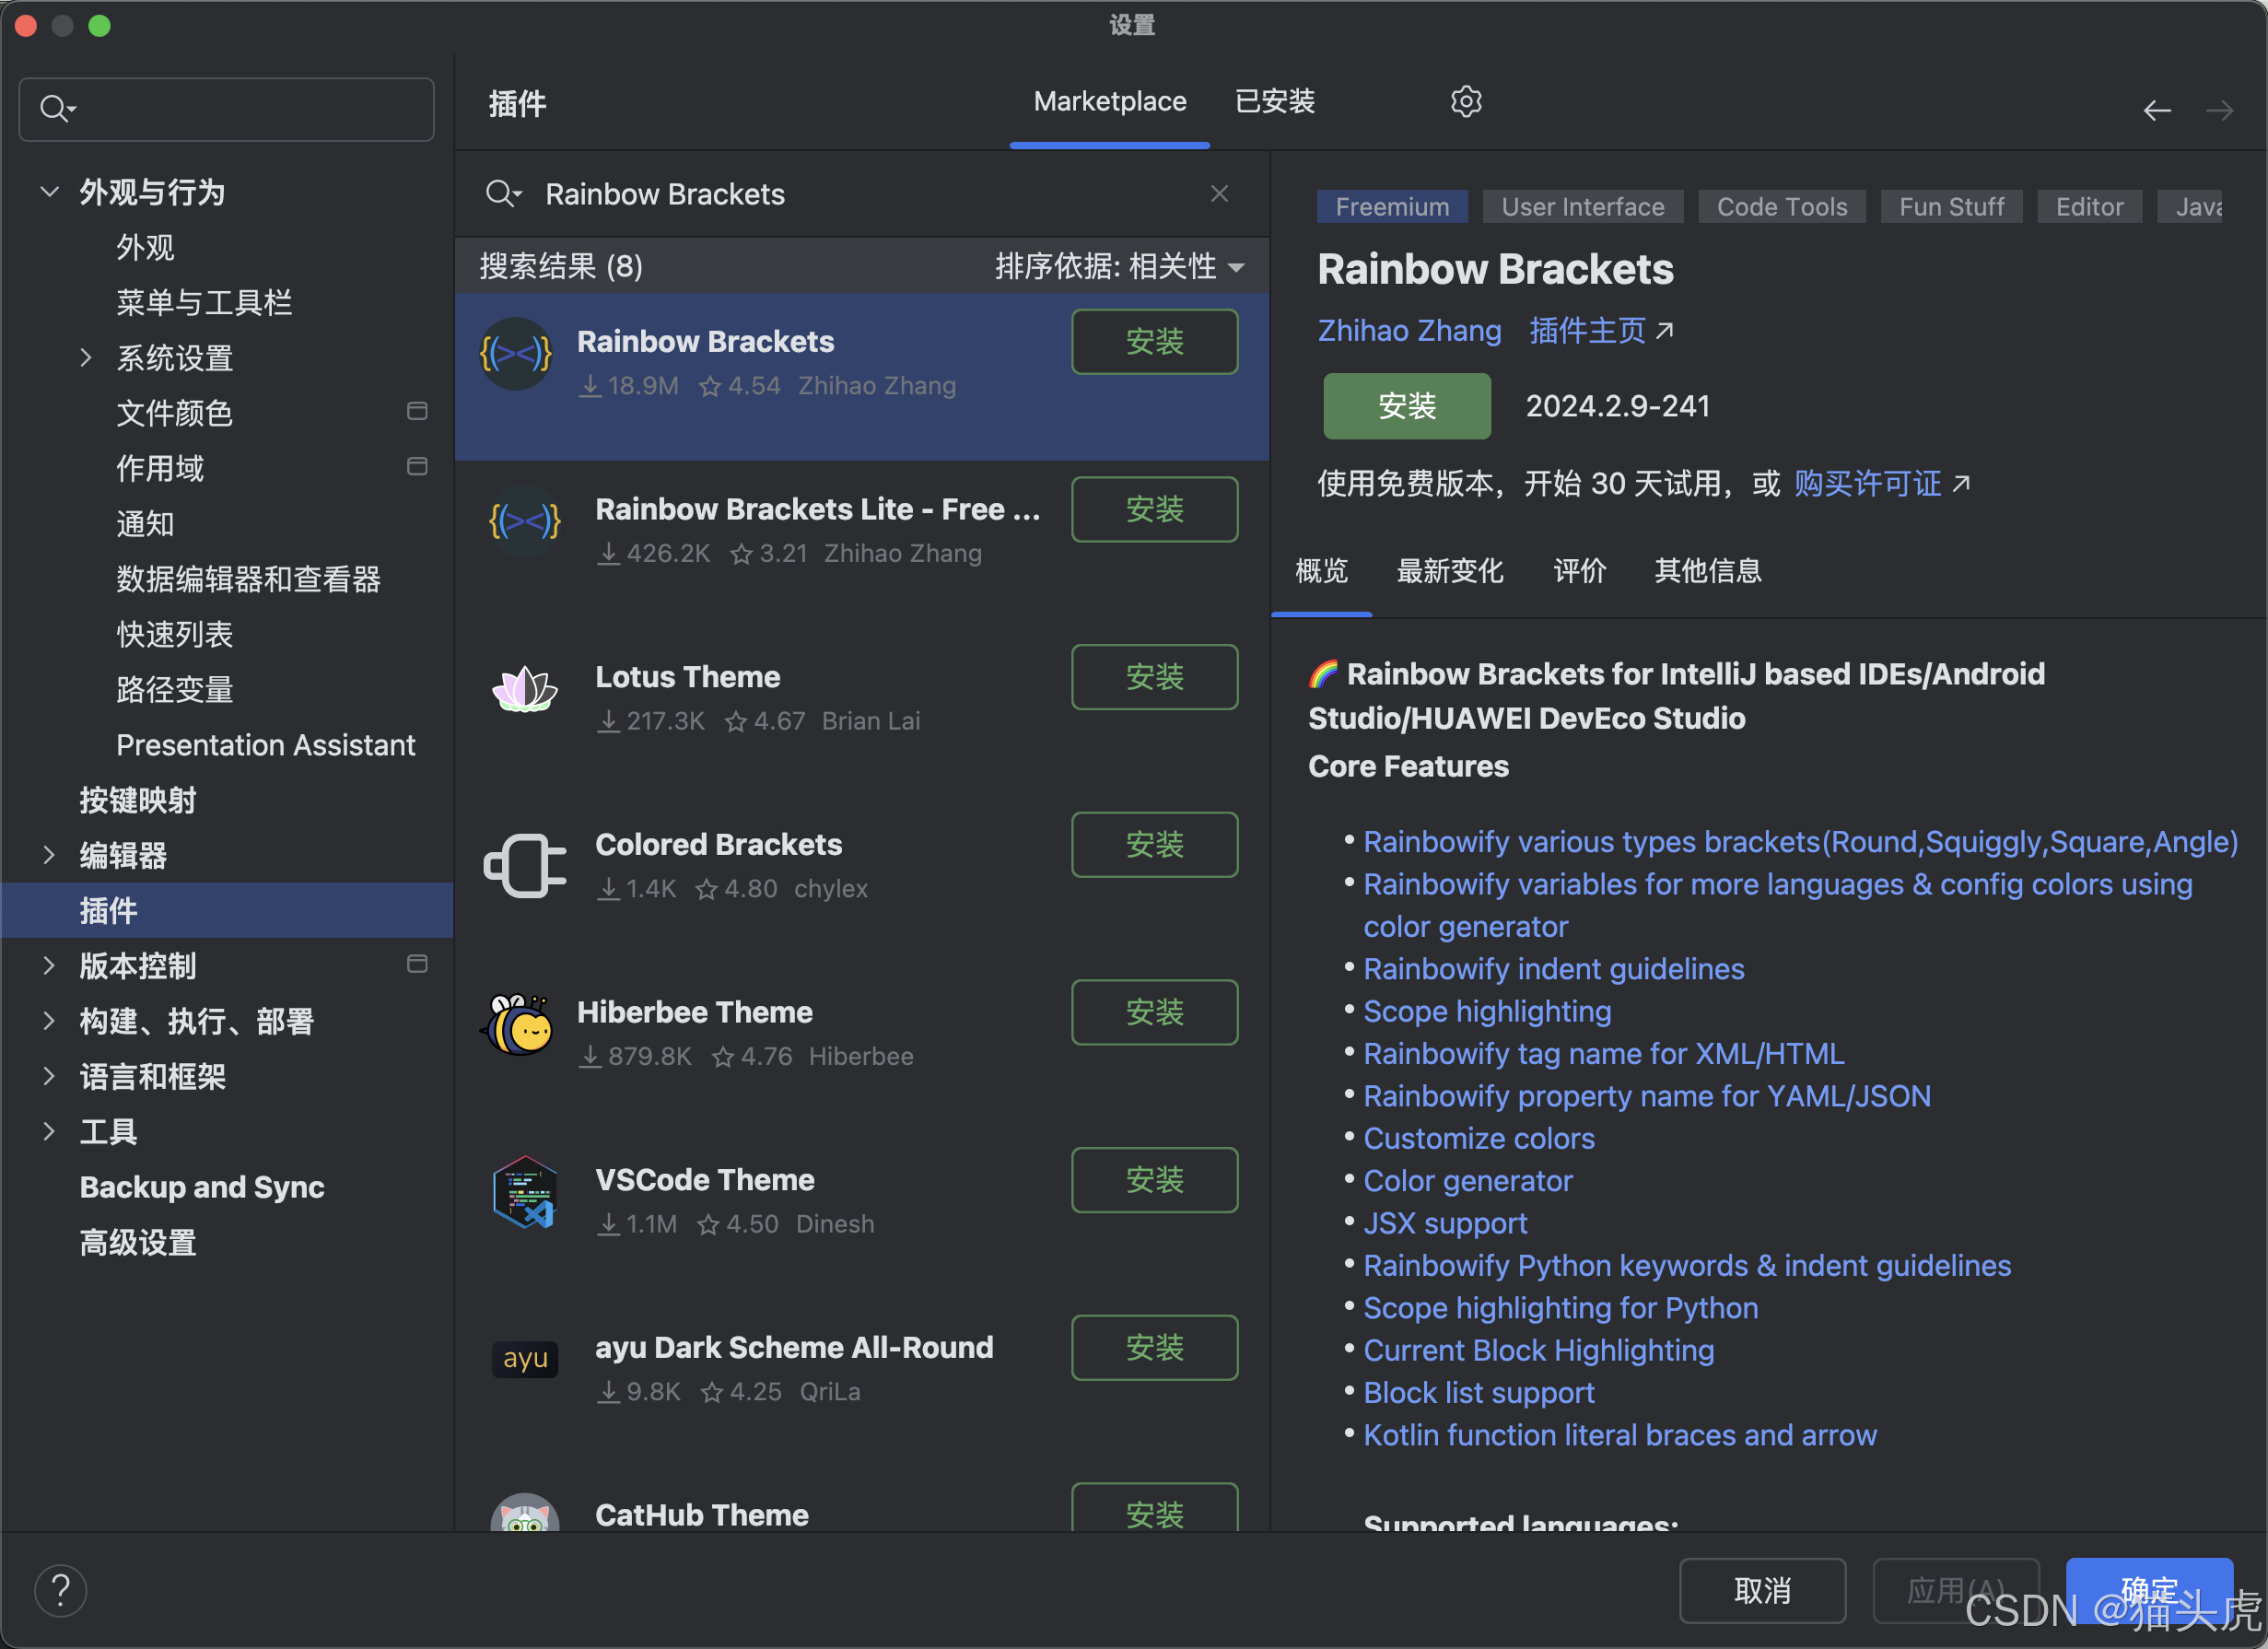
Task: Switch to the 已安装 tab
Action: click(x=1274, y=102)
